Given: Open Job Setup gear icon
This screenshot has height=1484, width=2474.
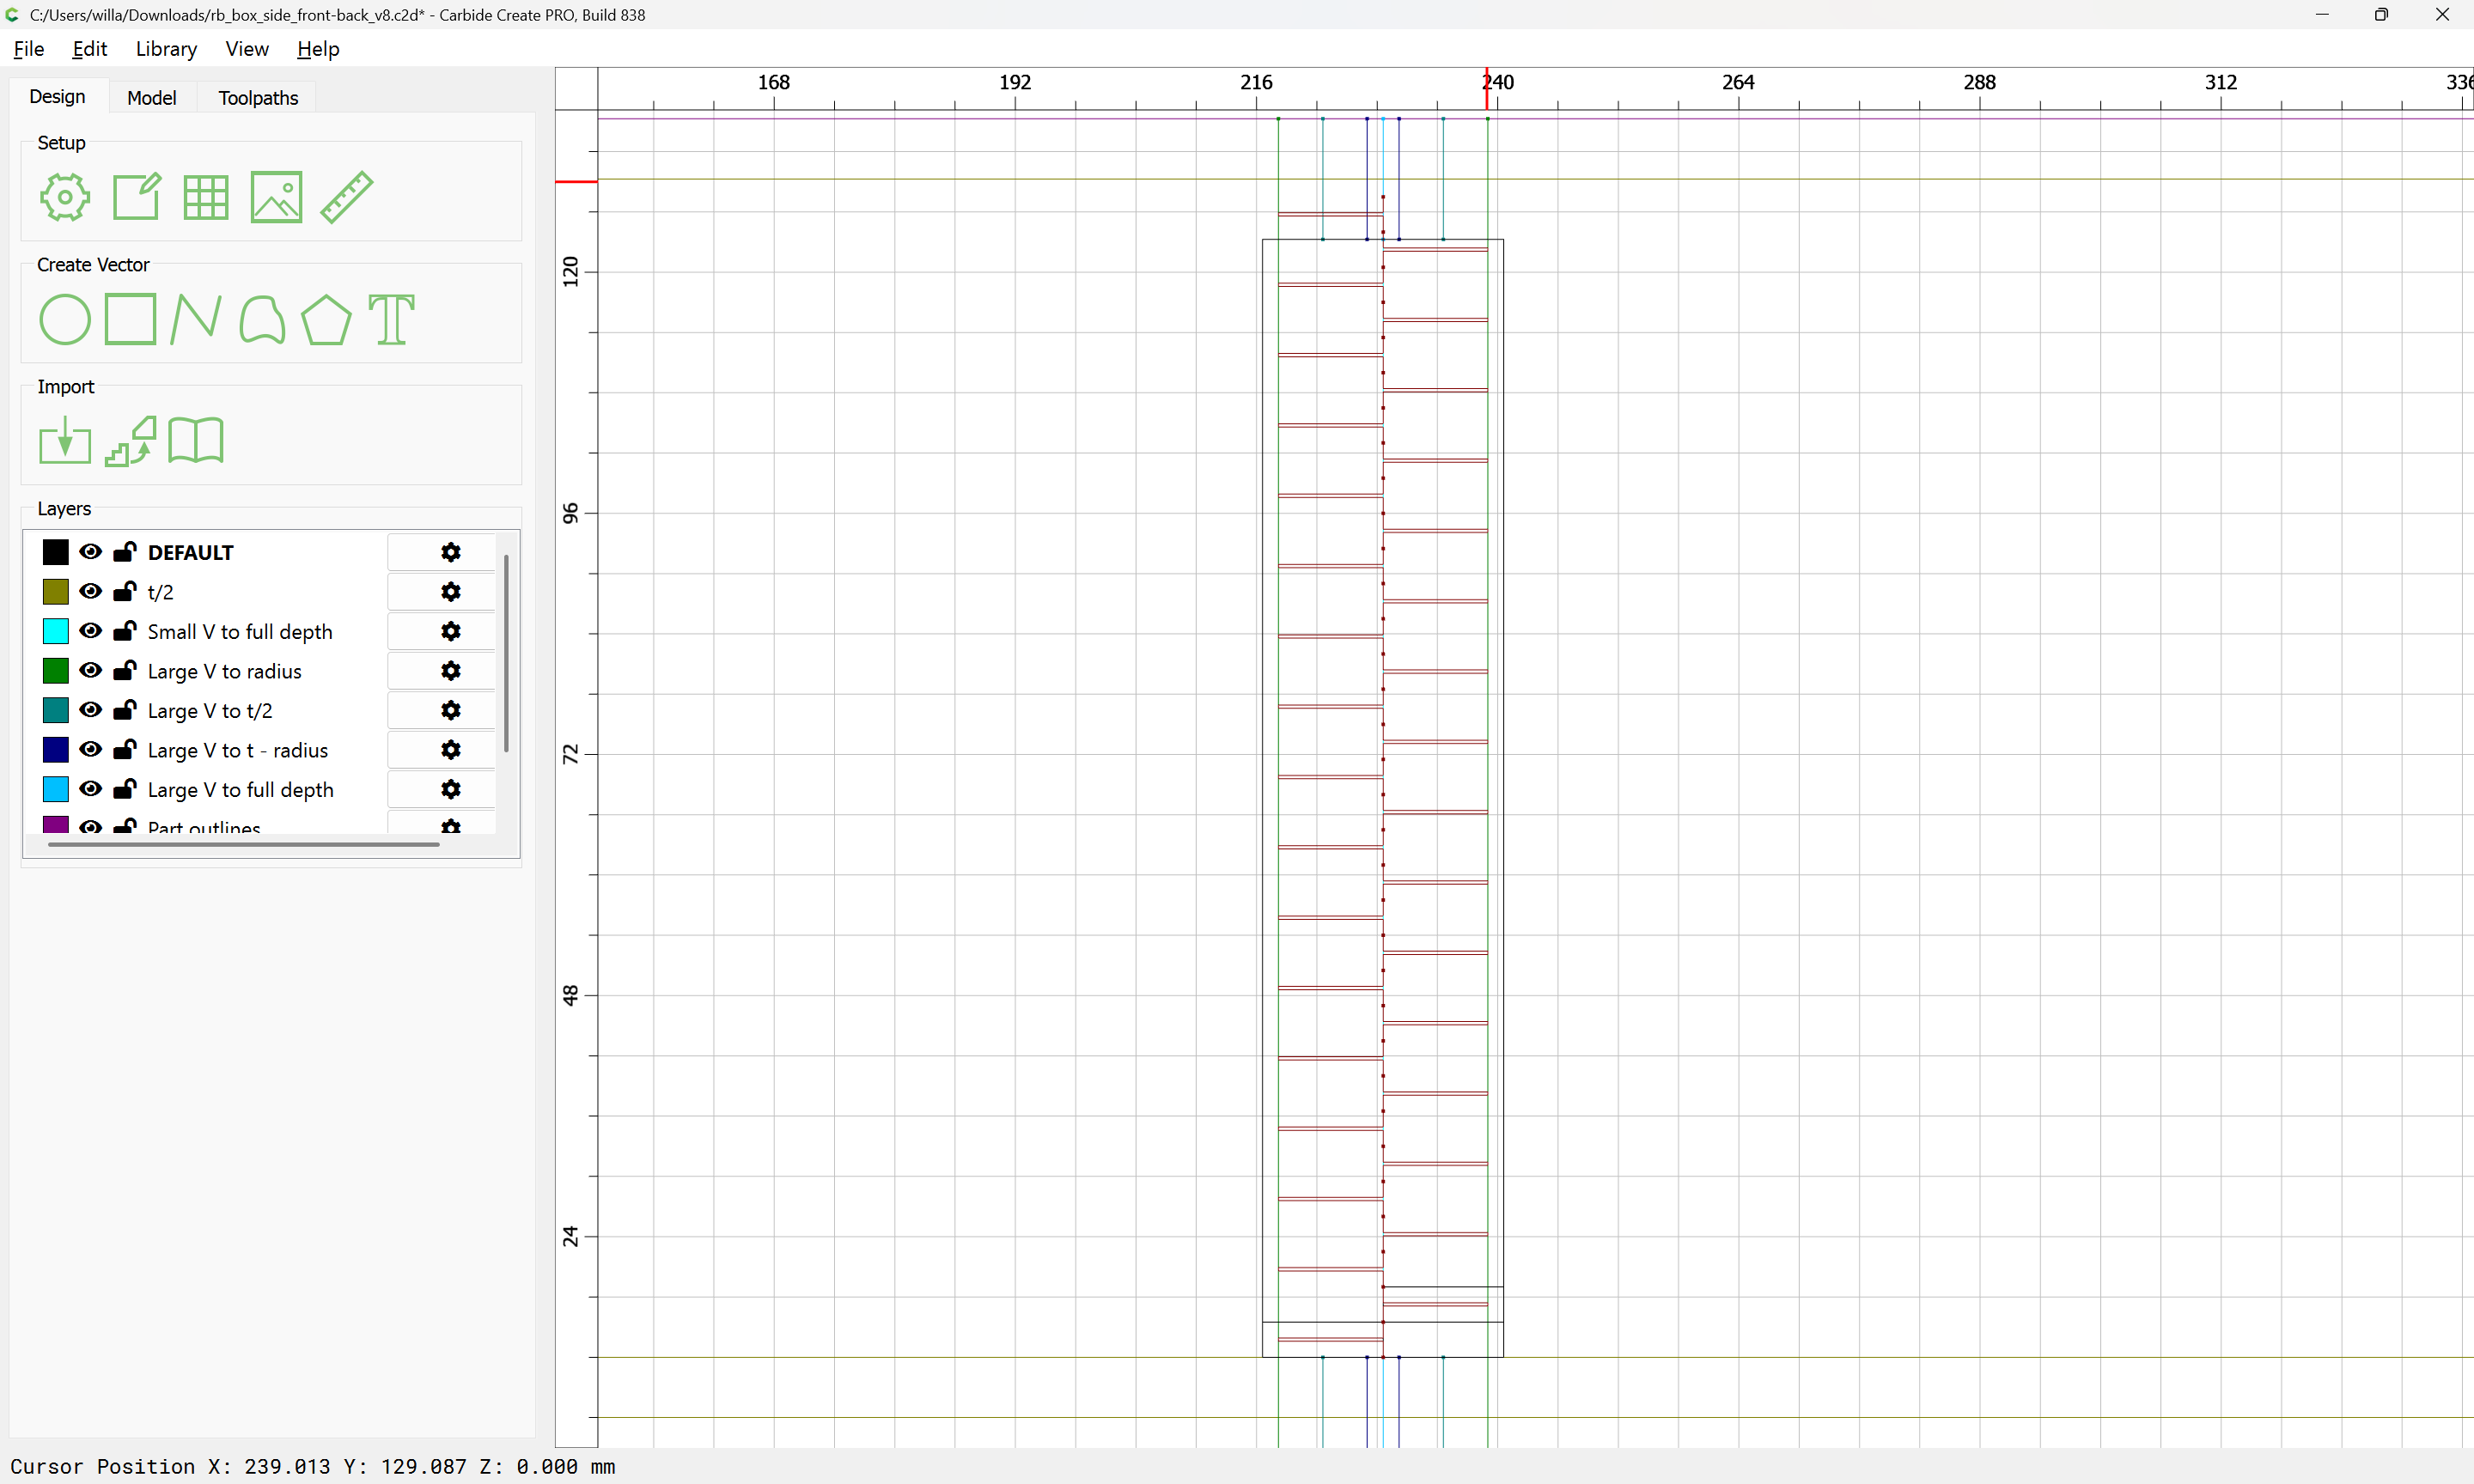Looking at the screenshot, I should click(65, 197).
